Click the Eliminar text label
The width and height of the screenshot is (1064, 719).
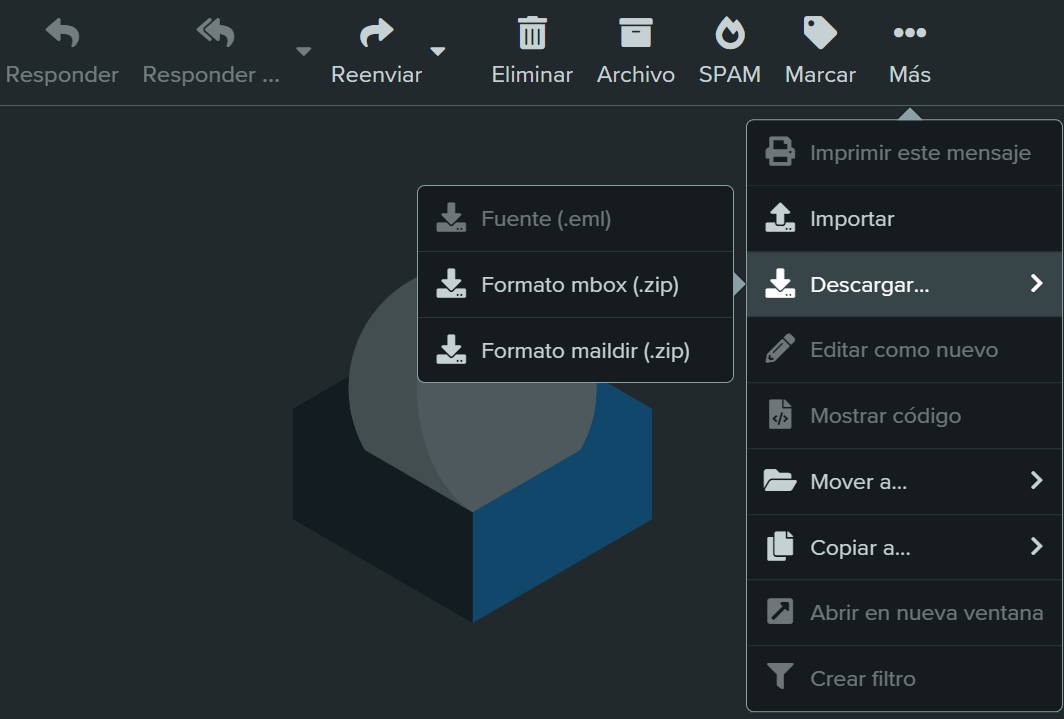pyautogui.click(x=532, y=75)
